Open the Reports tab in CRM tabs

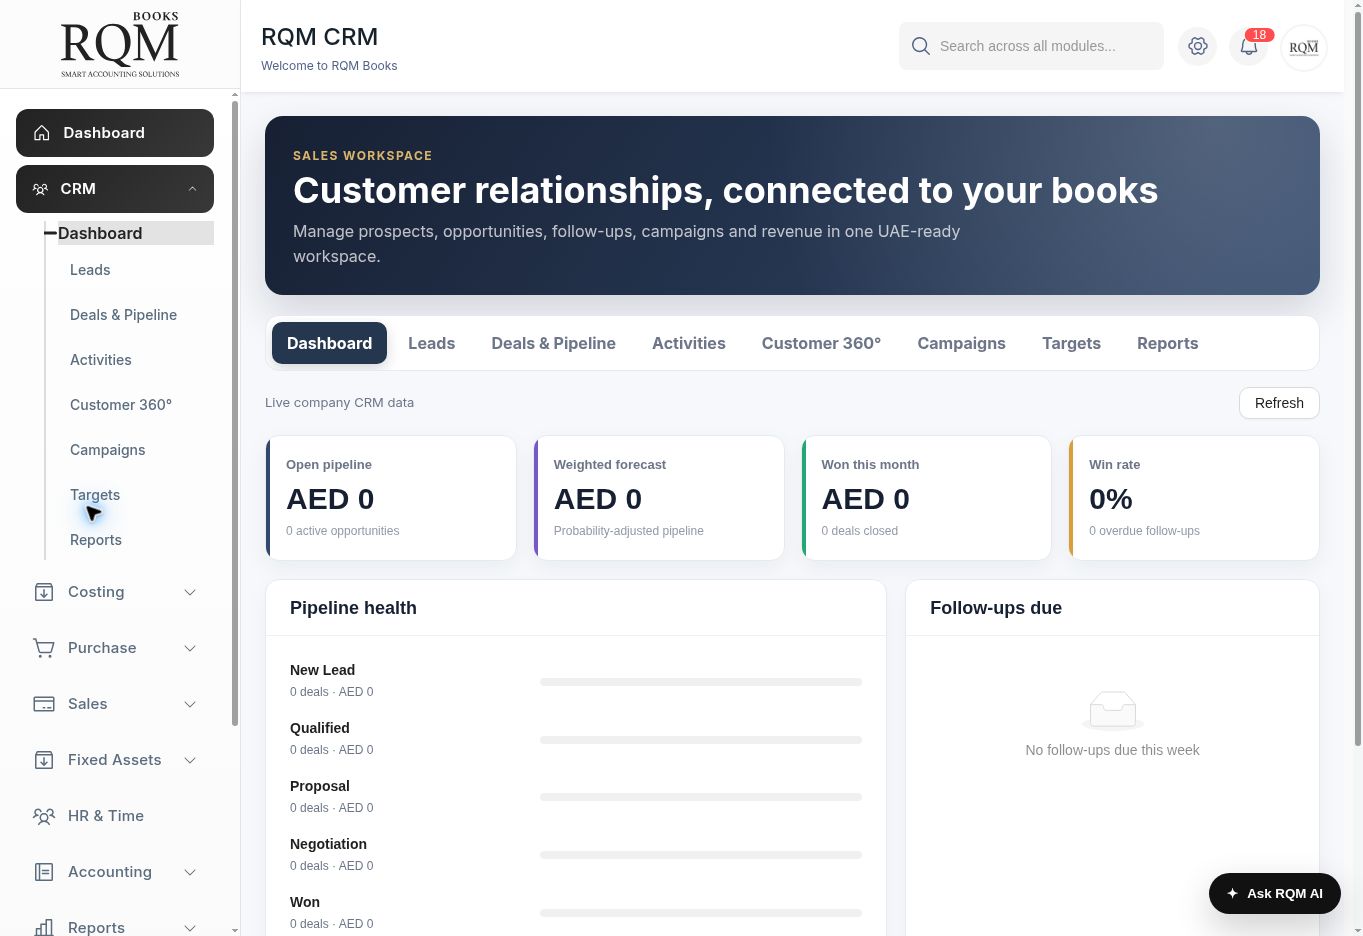[1167, 343]
